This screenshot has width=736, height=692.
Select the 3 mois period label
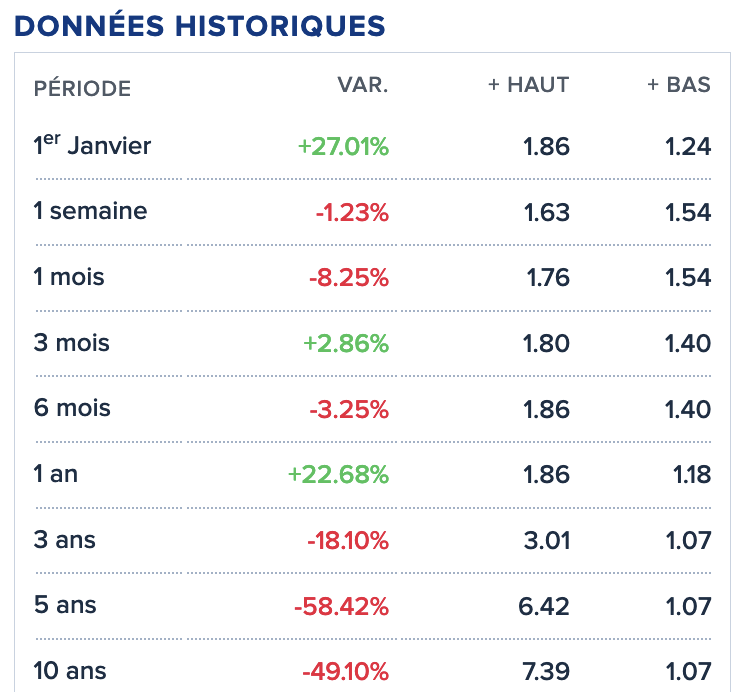71,342
